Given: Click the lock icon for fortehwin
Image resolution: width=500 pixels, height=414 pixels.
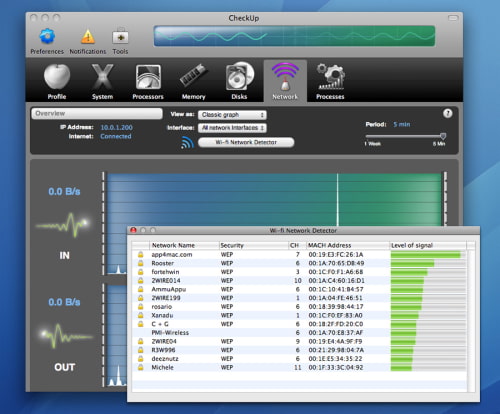Looking at the screenshot, I should pos(141,272).
